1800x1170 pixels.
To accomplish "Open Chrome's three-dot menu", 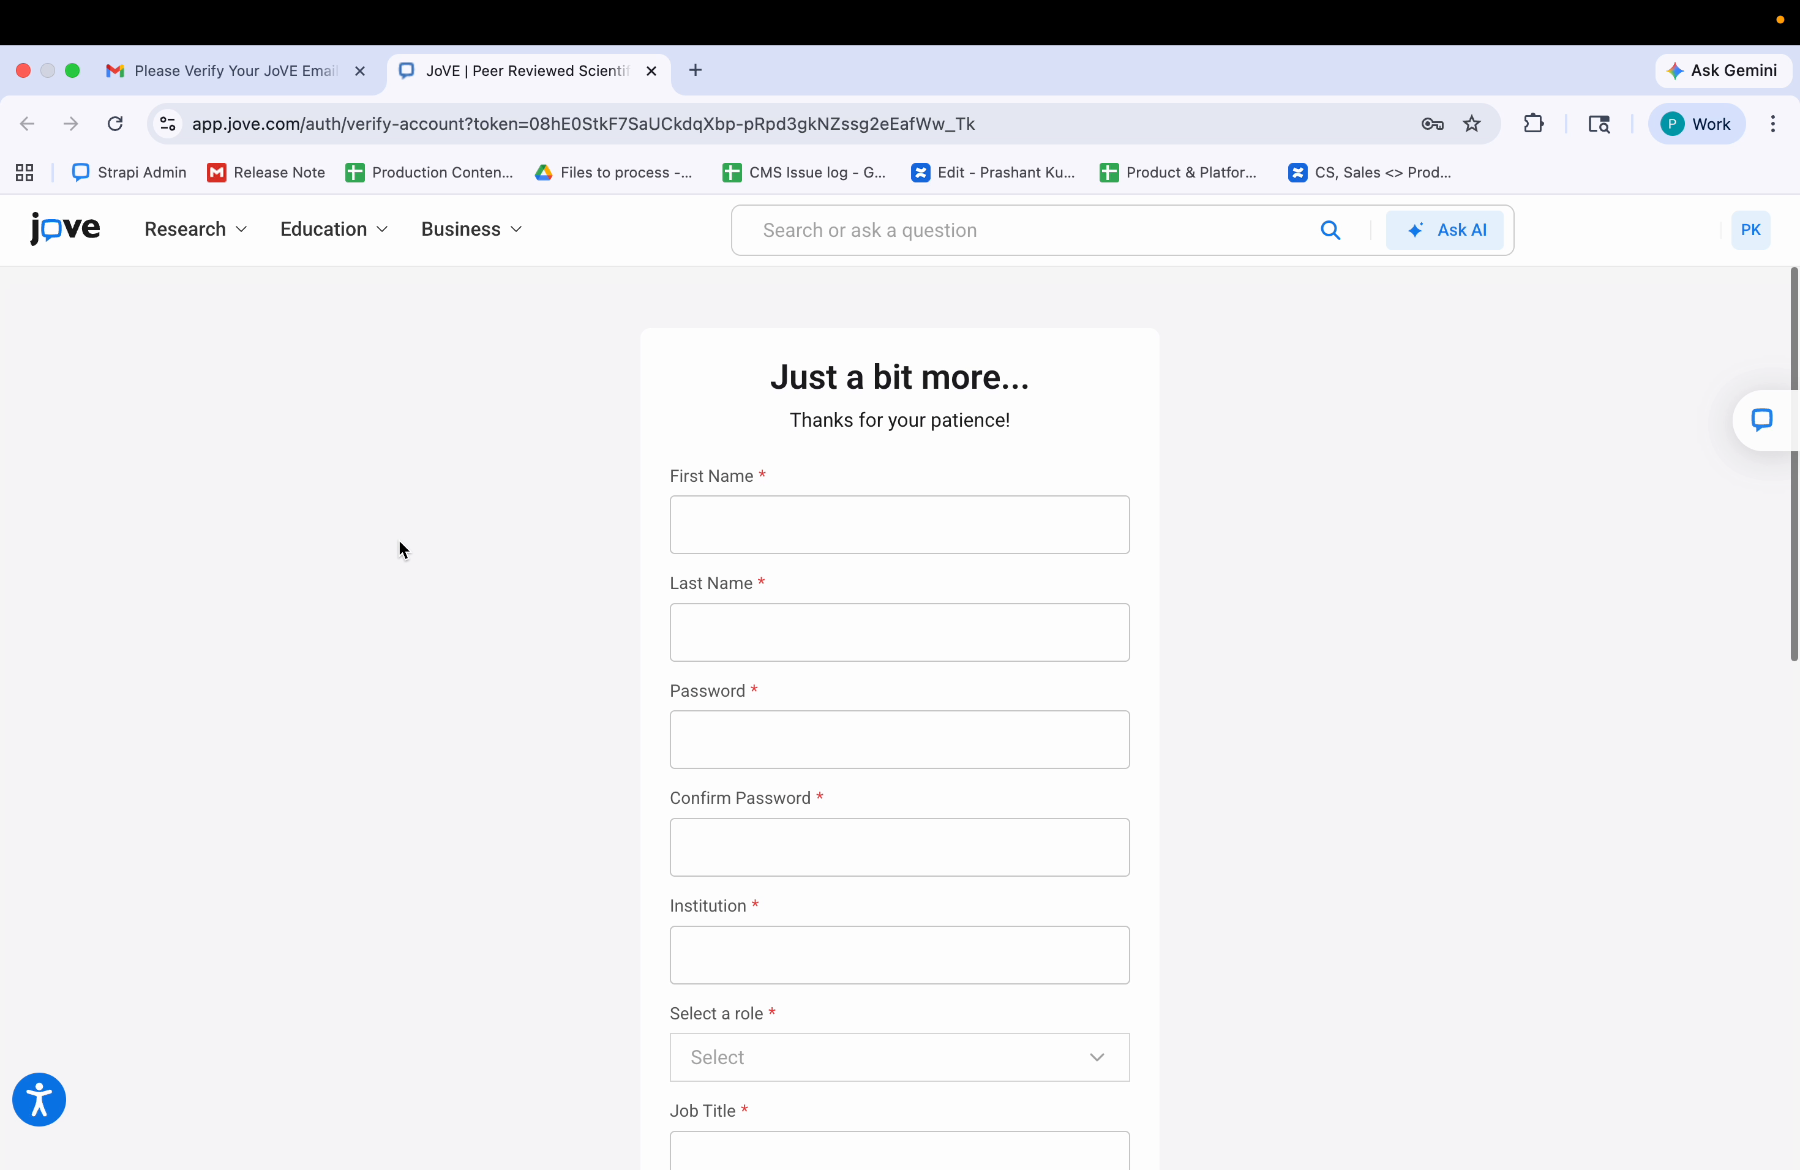I will (1772, 124).
